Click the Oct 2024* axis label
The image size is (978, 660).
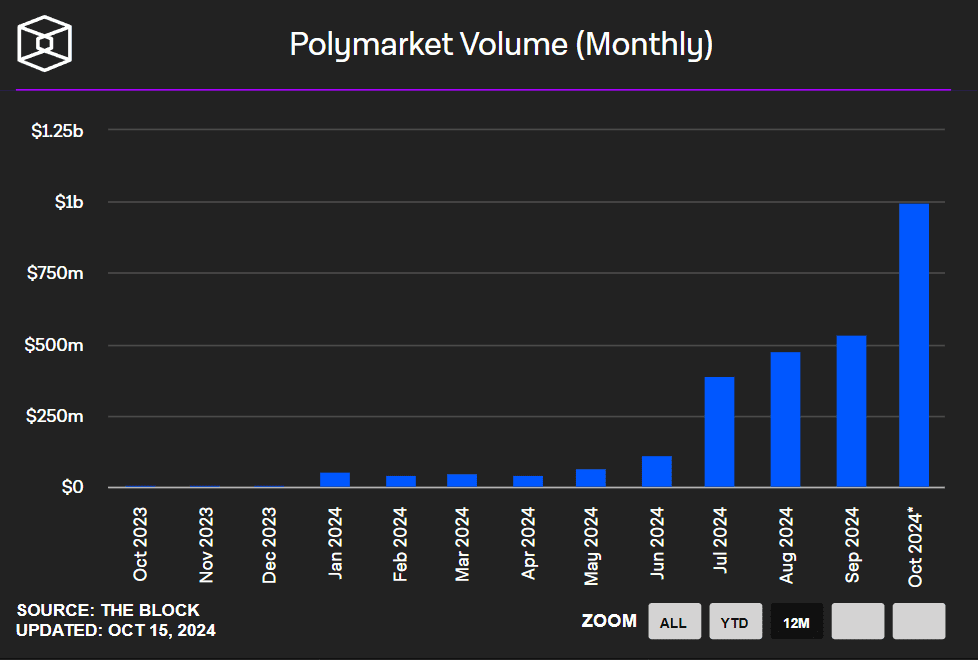914,547
